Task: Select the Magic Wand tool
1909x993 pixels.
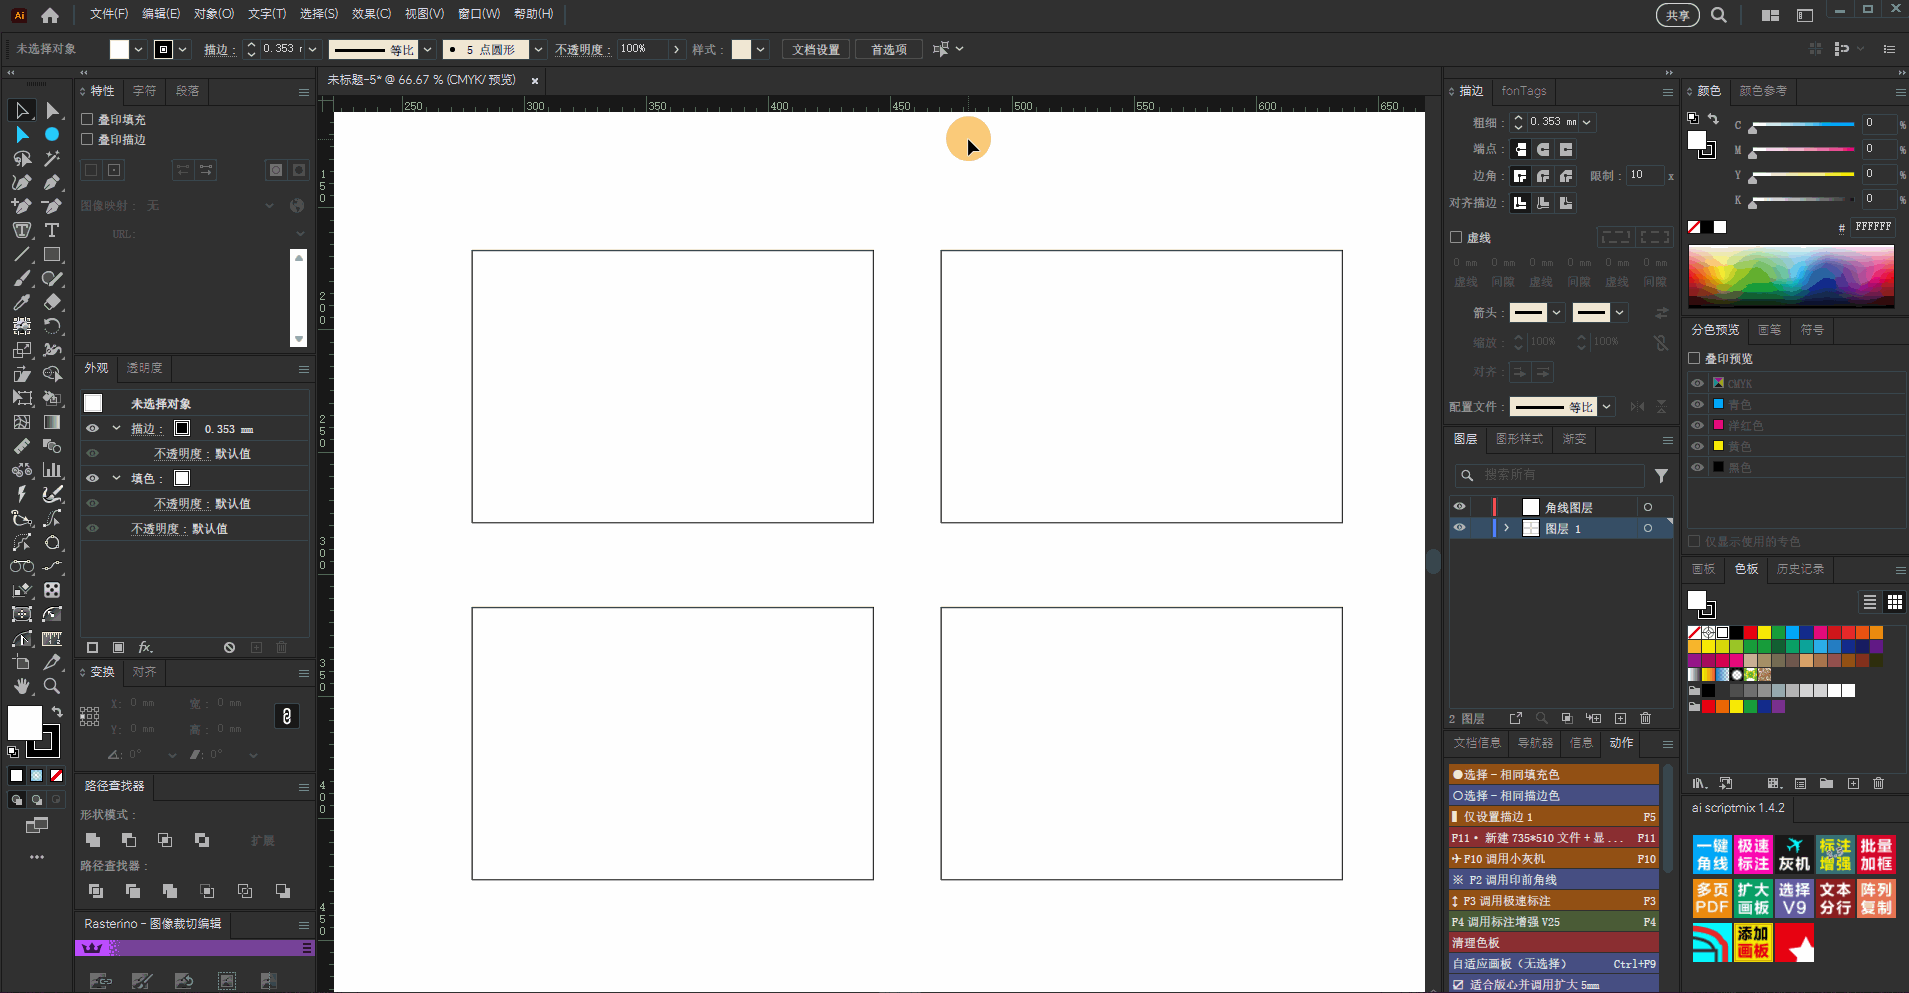Action: [52, 158]
